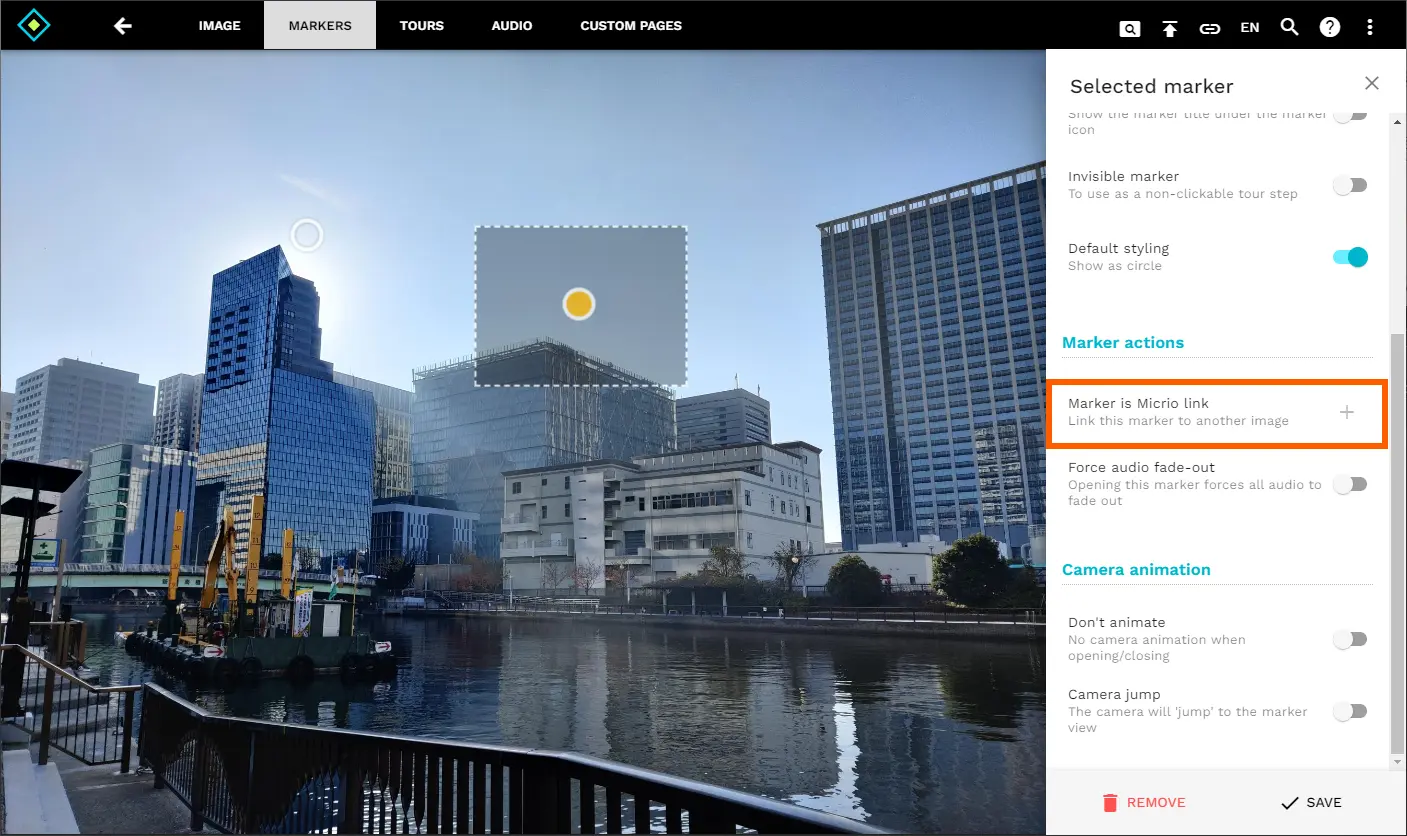Open the help question mark icon
The width and height of the screenshot is (1407, 836).
(x=1329, y=27)
